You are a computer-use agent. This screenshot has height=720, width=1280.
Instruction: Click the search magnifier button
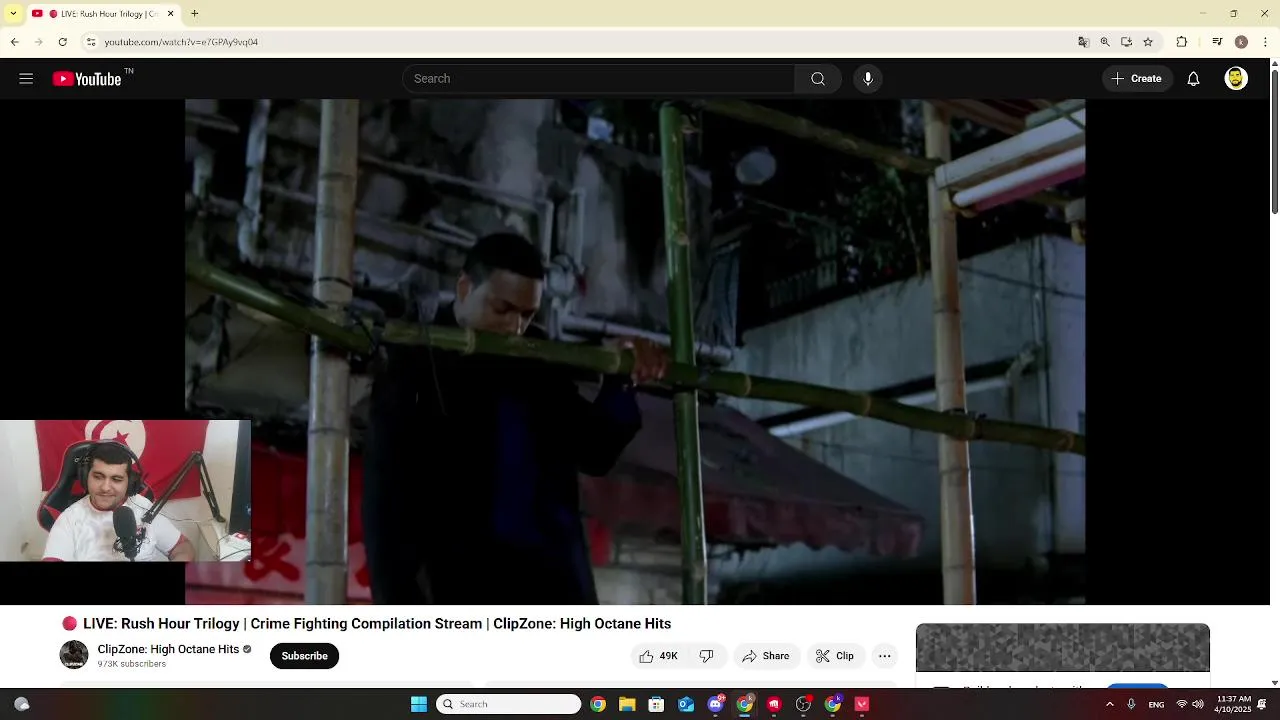818,79
